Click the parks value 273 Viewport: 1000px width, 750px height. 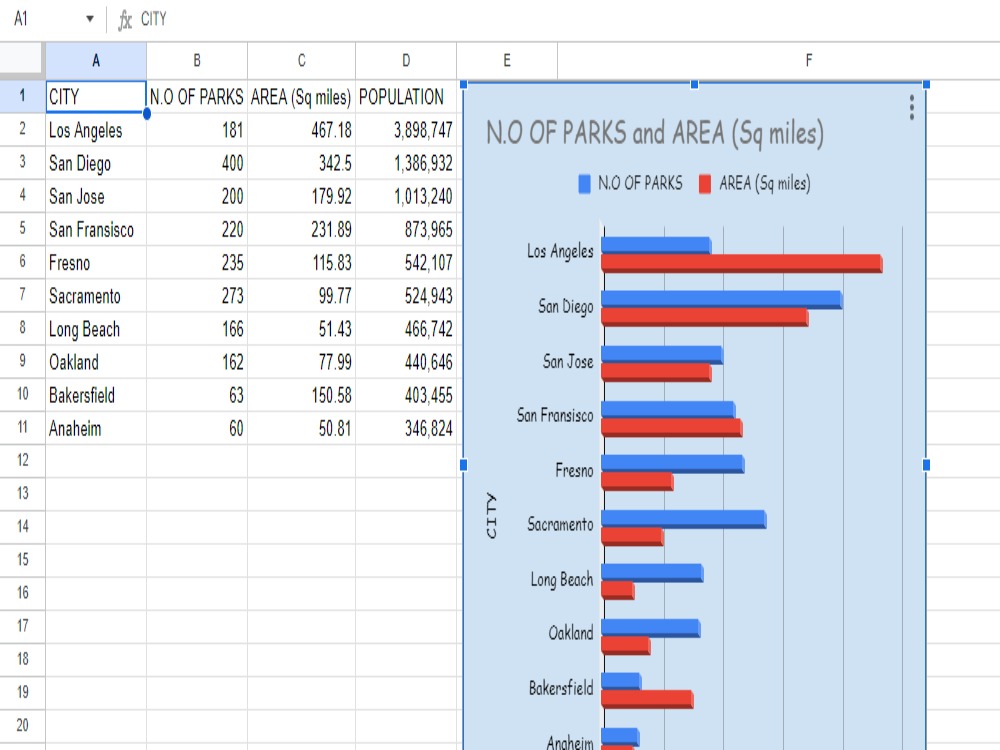197,296
